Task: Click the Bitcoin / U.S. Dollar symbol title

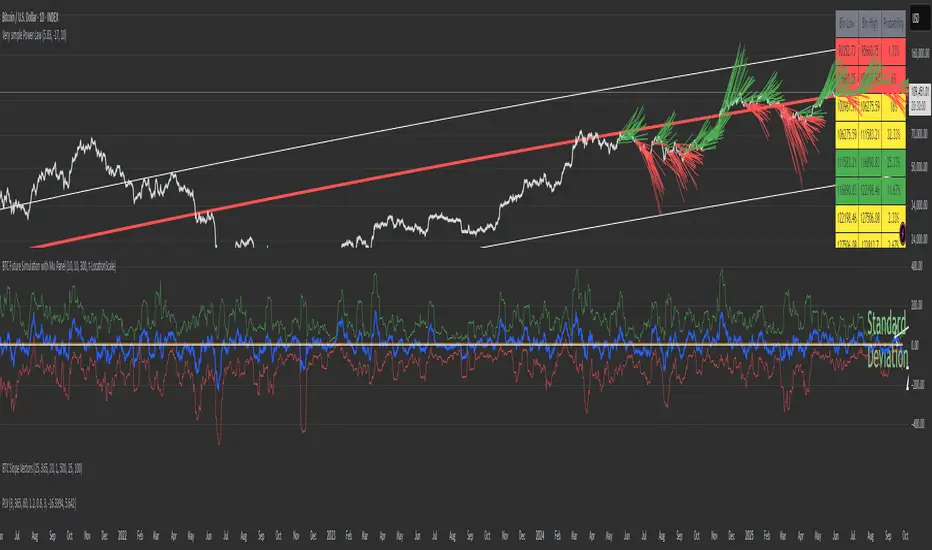Action: tap(30, 18)
